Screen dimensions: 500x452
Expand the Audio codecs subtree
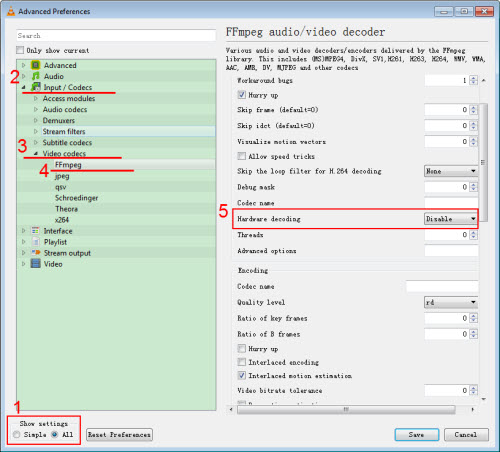[36, 109]
